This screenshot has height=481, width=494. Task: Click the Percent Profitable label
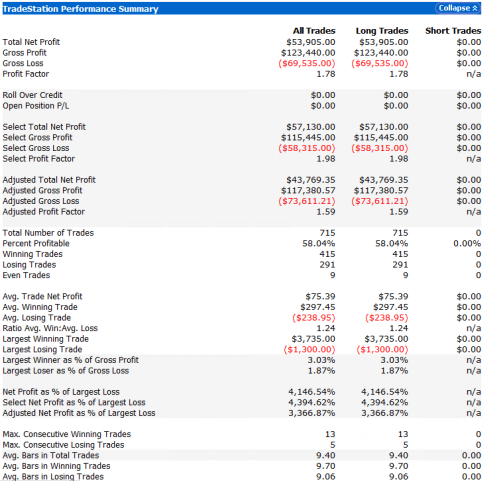(x=36, y=243)
